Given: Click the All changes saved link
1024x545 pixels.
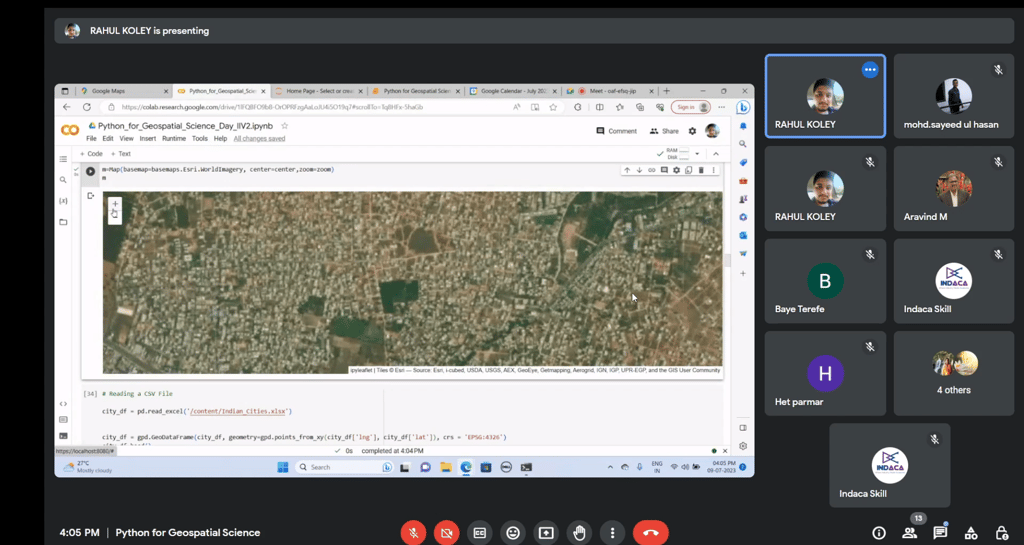Looking at the screenshot, I should pos(259,138).
